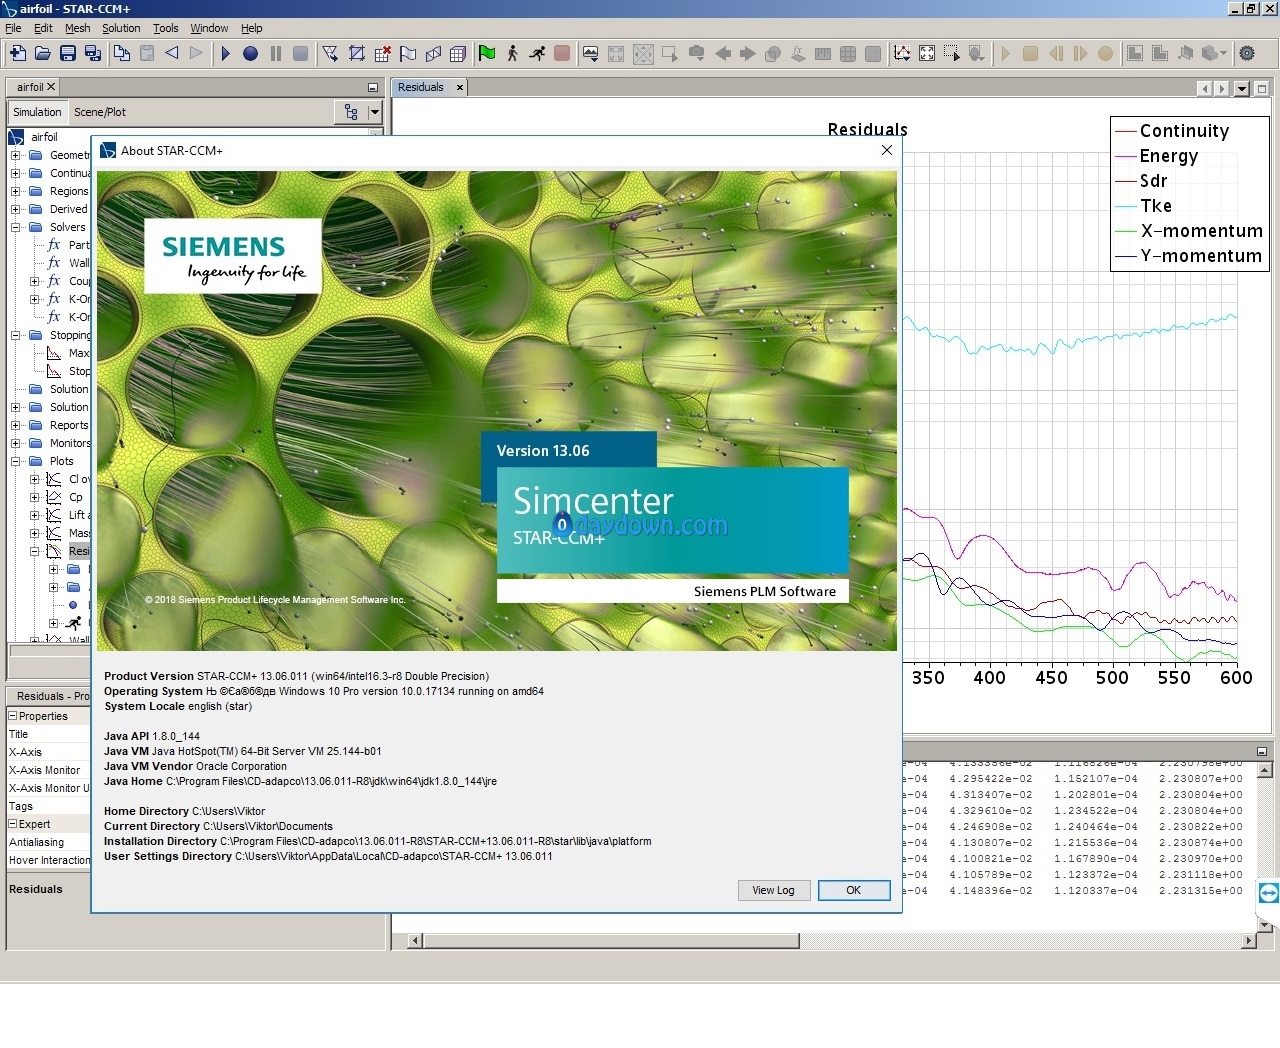
Task: Expand the Reports tree node
Action: 16,425
